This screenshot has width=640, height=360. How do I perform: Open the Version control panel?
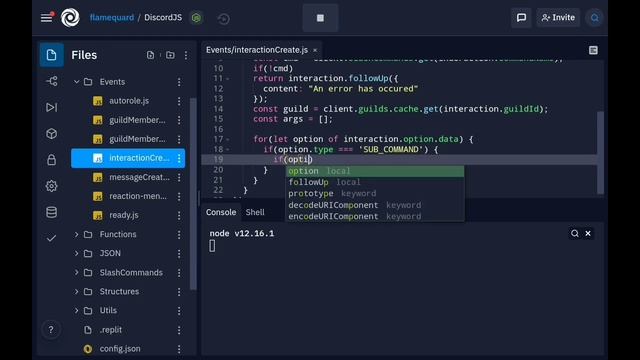pos(51,81)
